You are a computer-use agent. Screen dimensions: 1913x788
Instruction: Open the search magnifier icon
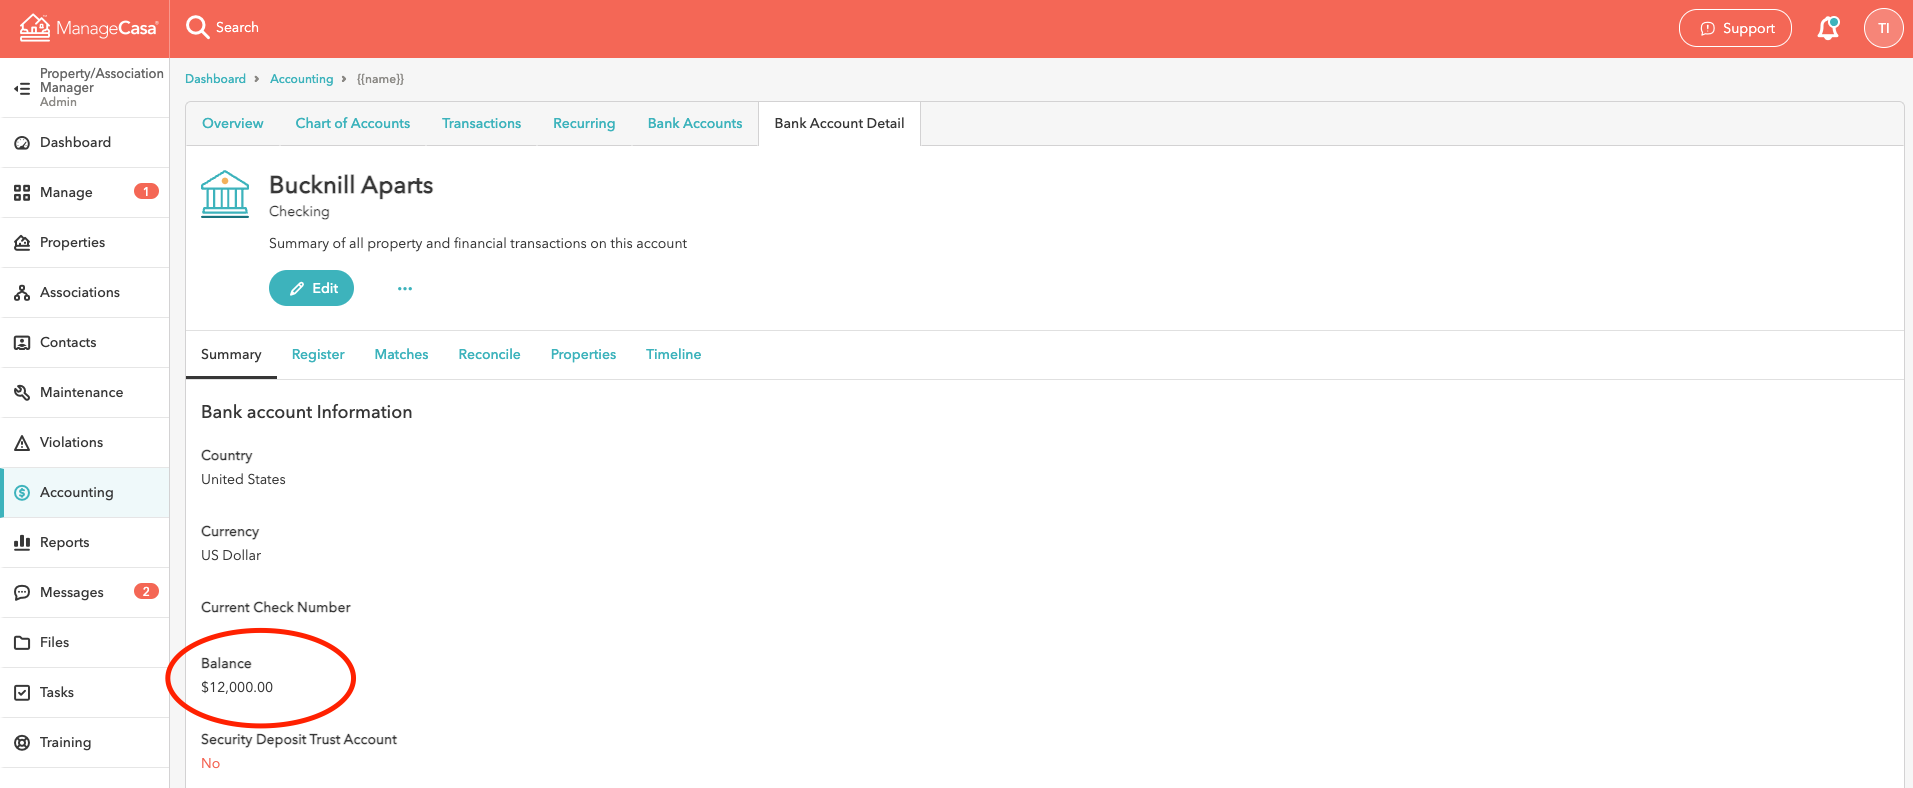click(x=197, y=27)
